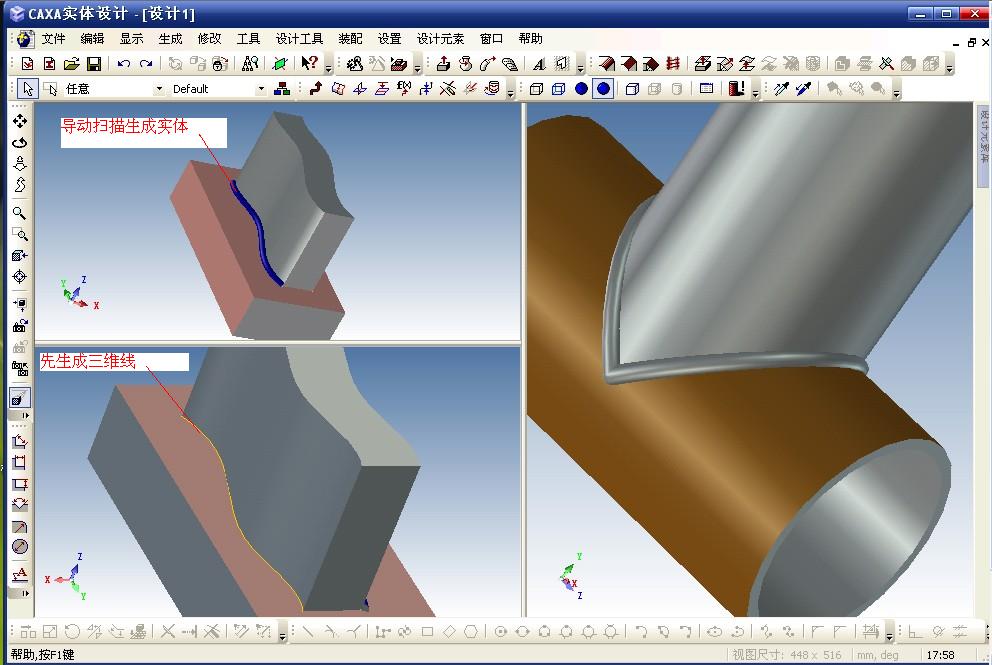
Task: Click the target/look-at view icon
Action: [20, 277]
